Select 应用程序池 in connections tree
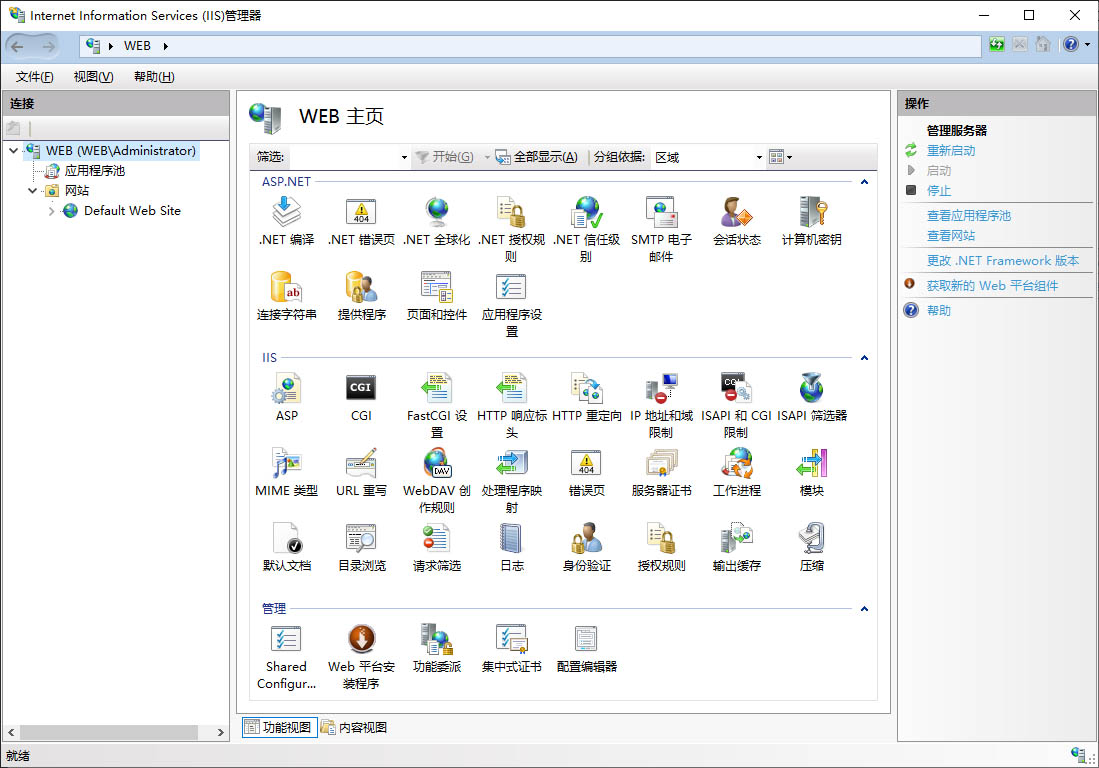The width and height of the screenshot is (1099, 768). pos(95,171)
